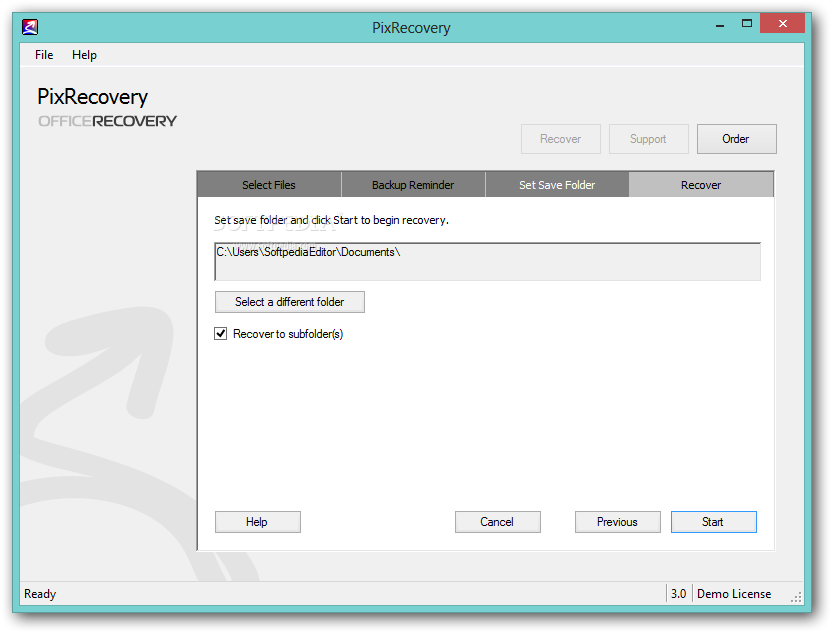Click the instruction text about Start
Viewport: 832px width, 633px height.
tap(331, 220)
